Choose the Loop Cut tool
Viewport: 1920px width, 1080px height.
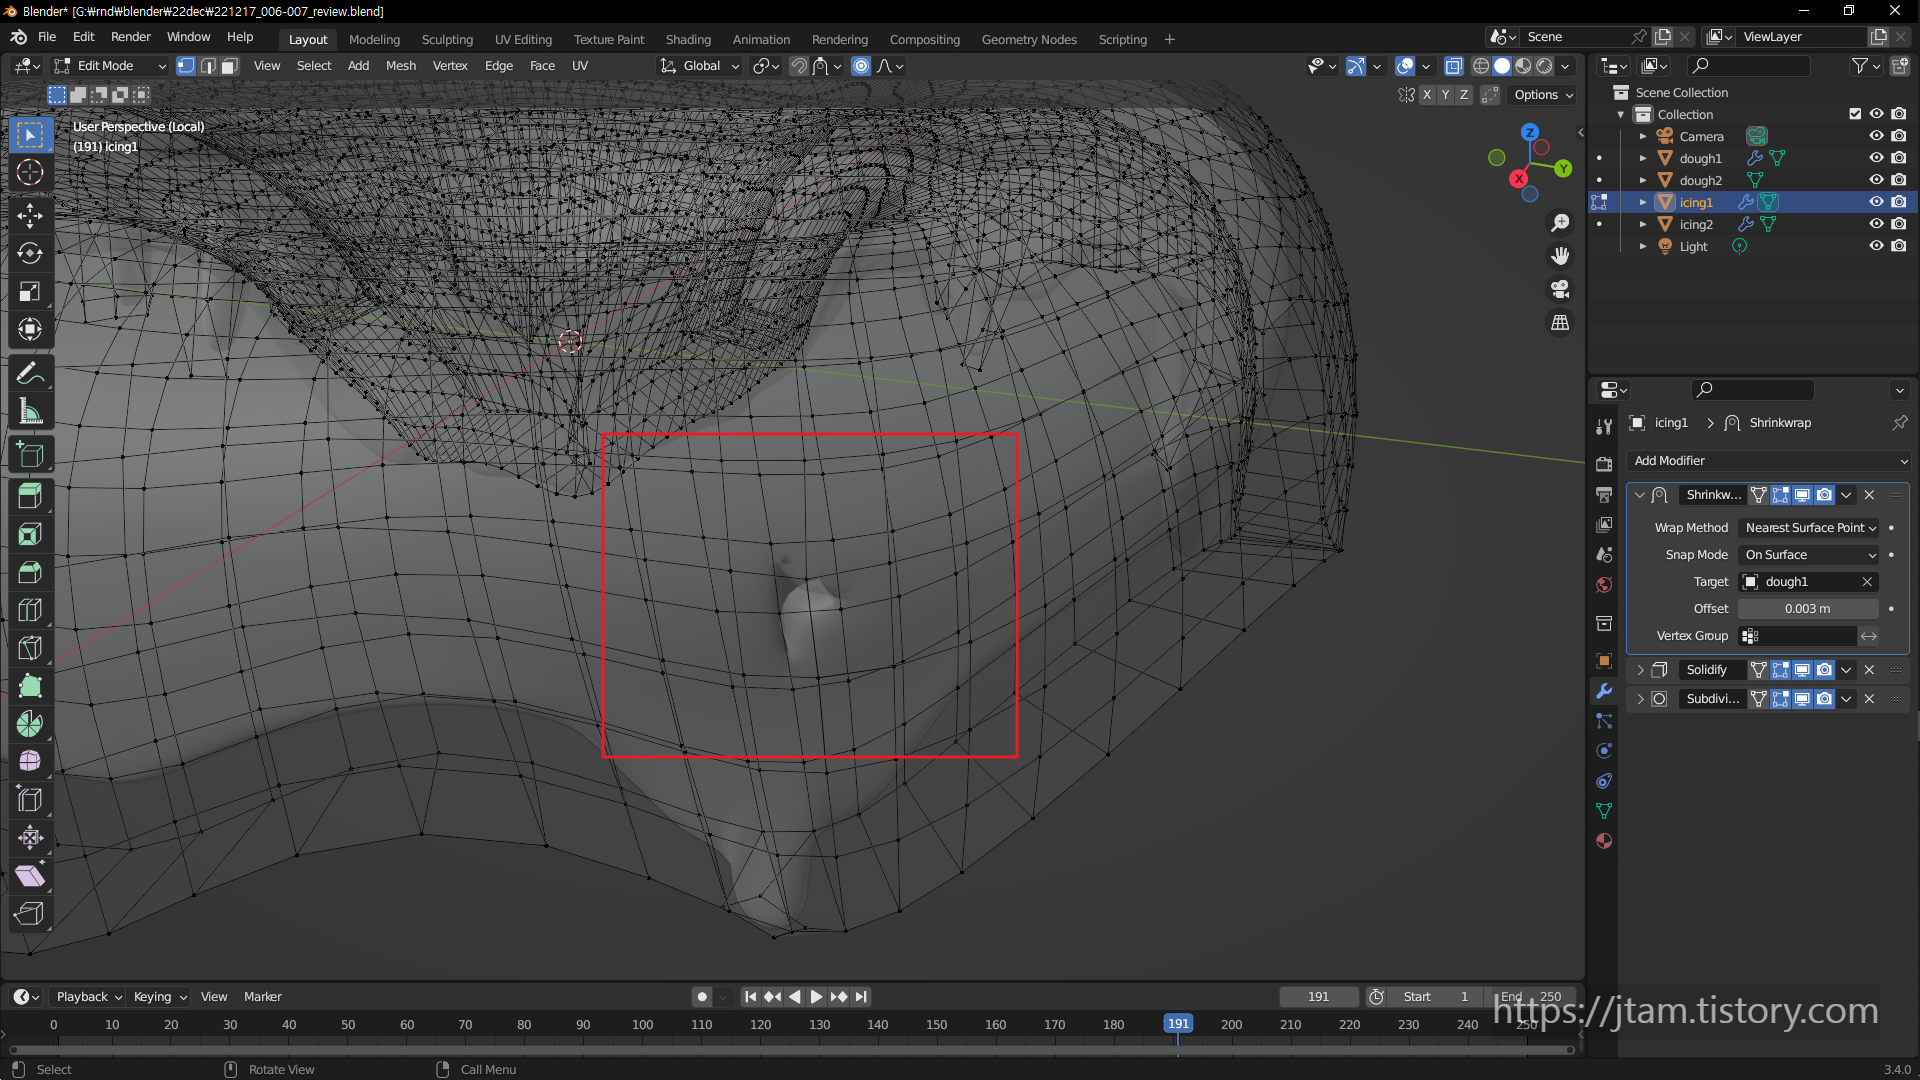[x=30, y=610]
